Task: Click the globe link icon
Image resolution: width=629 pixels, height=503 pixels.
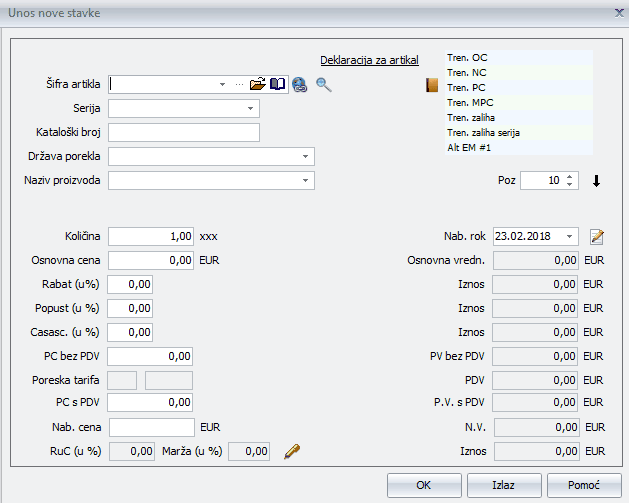Action: [299, 85]
